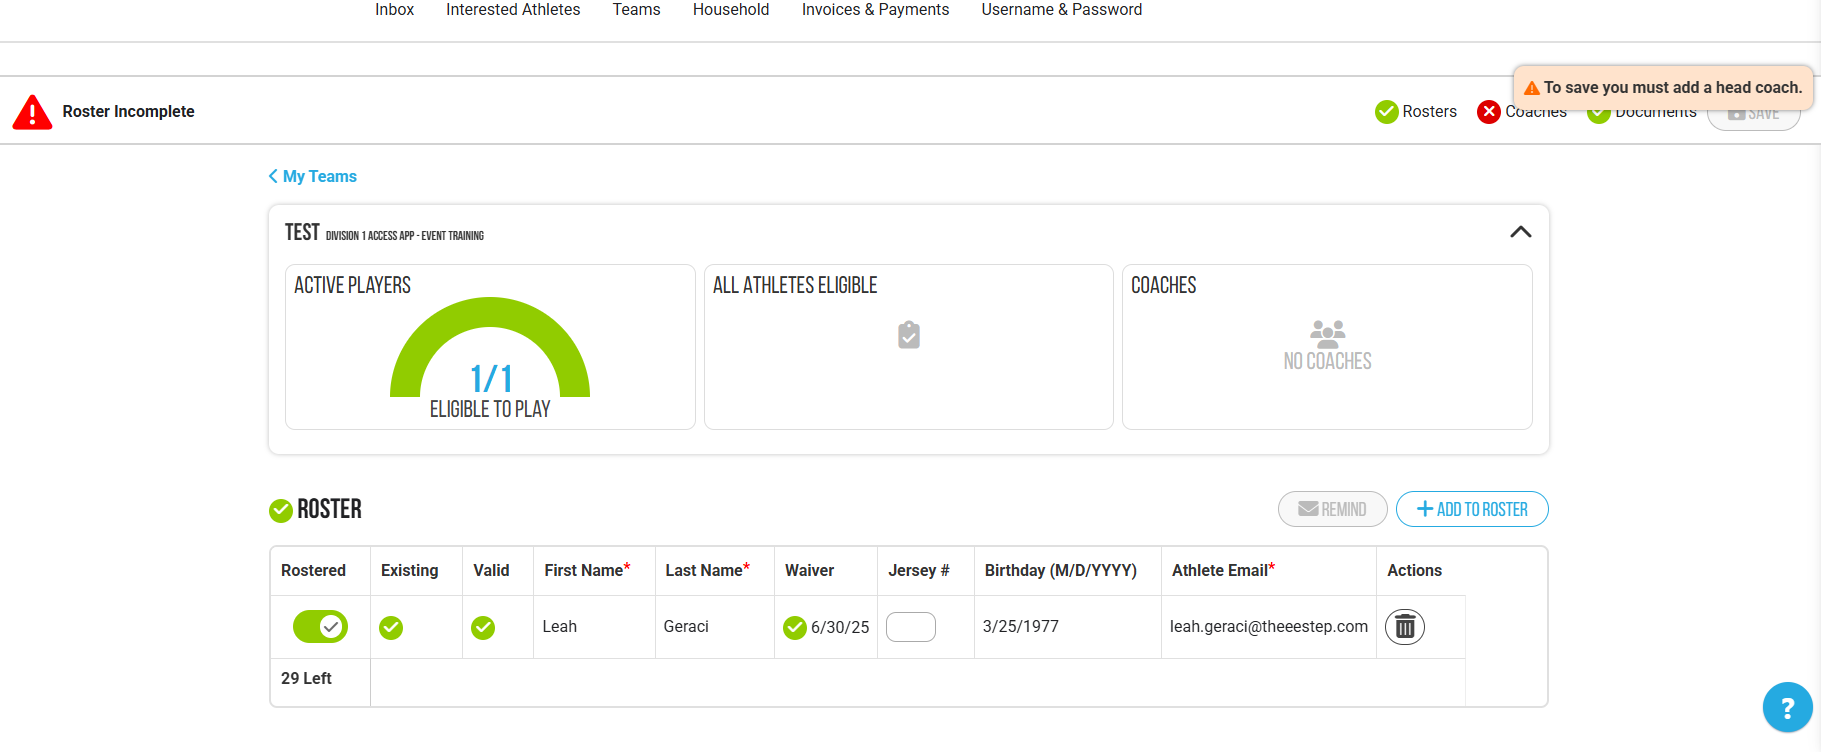Viewport: 1821px width, 752px height.
Task: Click the Valid checkmark in Leah's row
Action: (x=483, y=627)
